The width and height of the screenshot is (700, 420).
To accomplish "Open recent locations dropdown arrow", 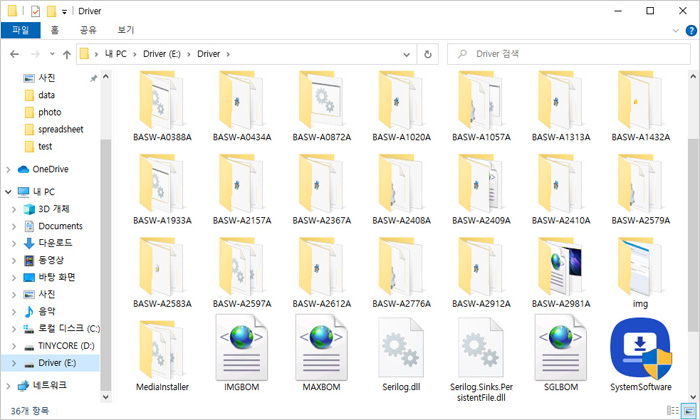I will click(x=52, y=54).
